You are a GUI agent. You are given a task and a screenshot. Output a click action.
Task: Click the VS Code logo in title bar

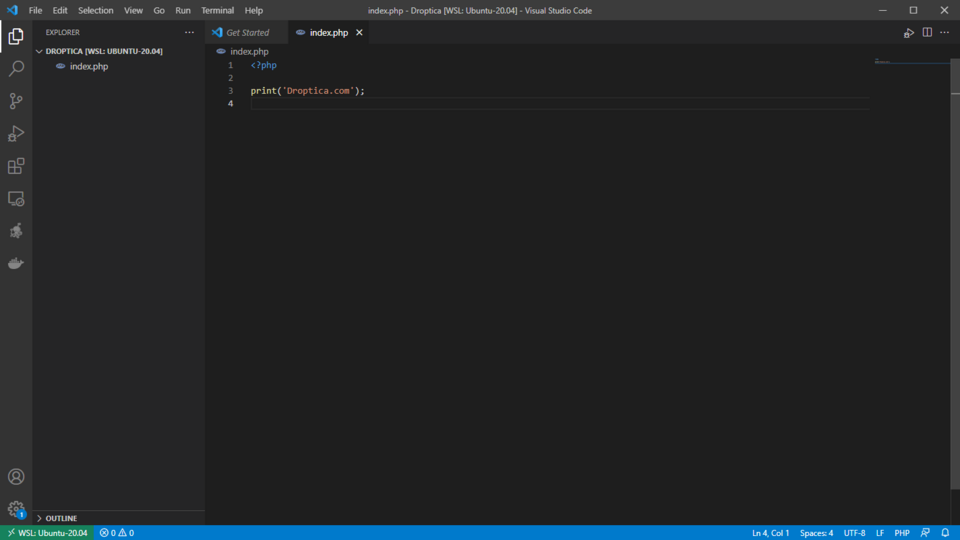click(12, 10)
